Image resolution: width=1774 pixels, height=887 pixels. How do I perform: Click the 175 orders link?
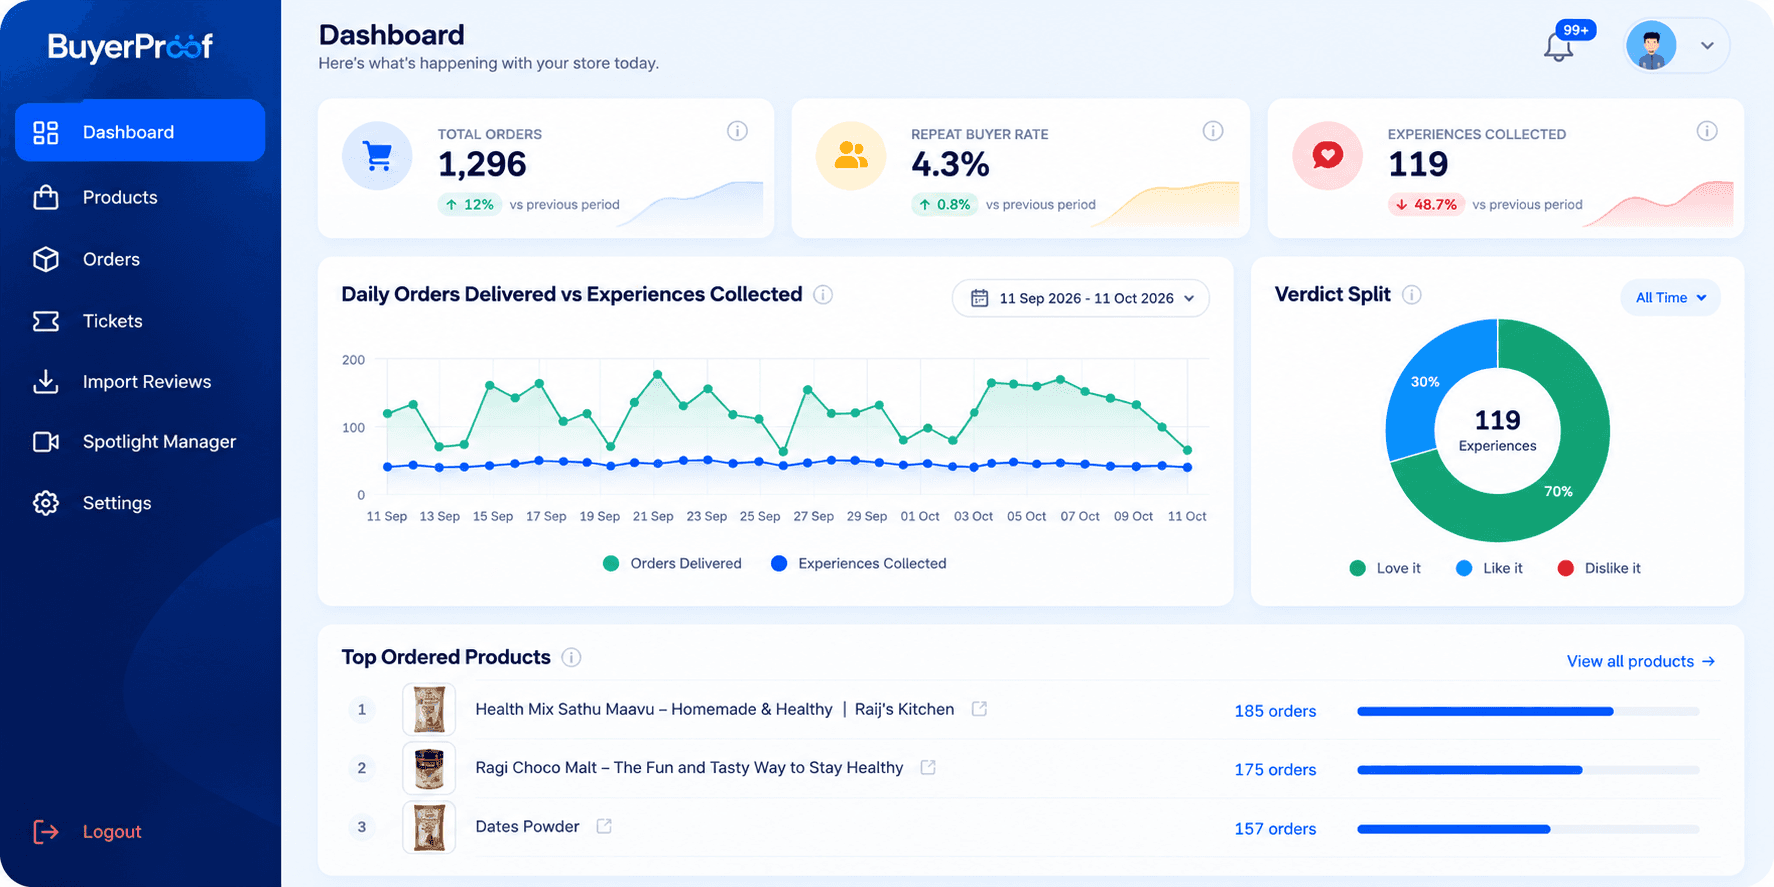click(x=1275, y=770)
